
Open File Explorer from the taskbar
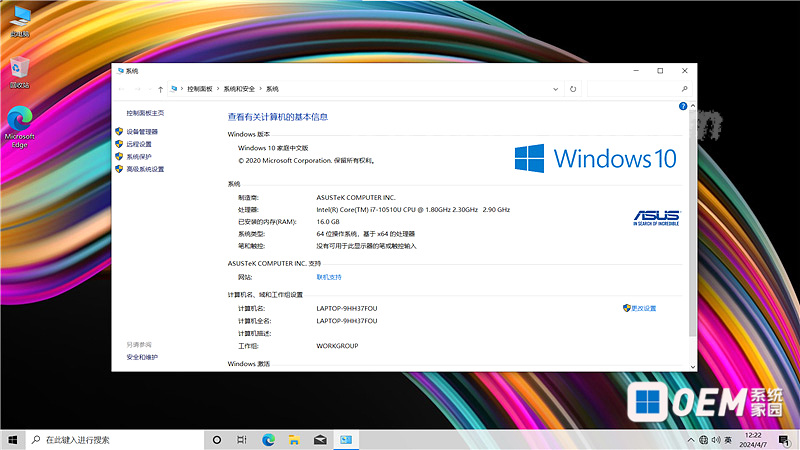[294, 440]
